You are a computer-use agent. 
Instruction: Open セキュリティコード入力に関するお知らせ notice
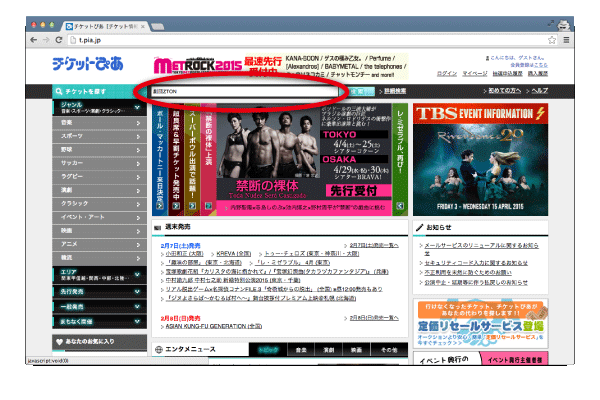476,263
